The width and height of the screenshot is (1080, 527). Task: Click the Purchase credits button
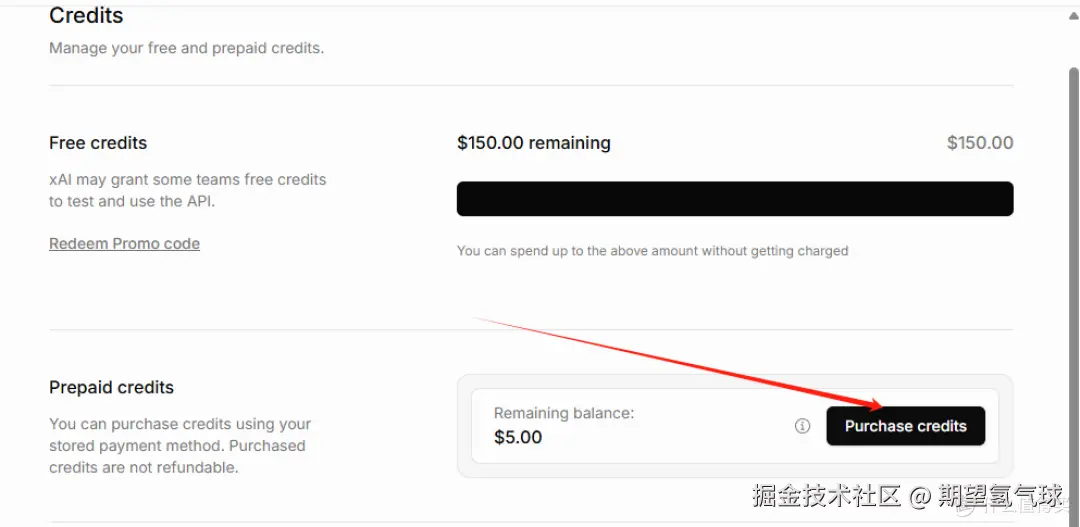coord(905,426)
